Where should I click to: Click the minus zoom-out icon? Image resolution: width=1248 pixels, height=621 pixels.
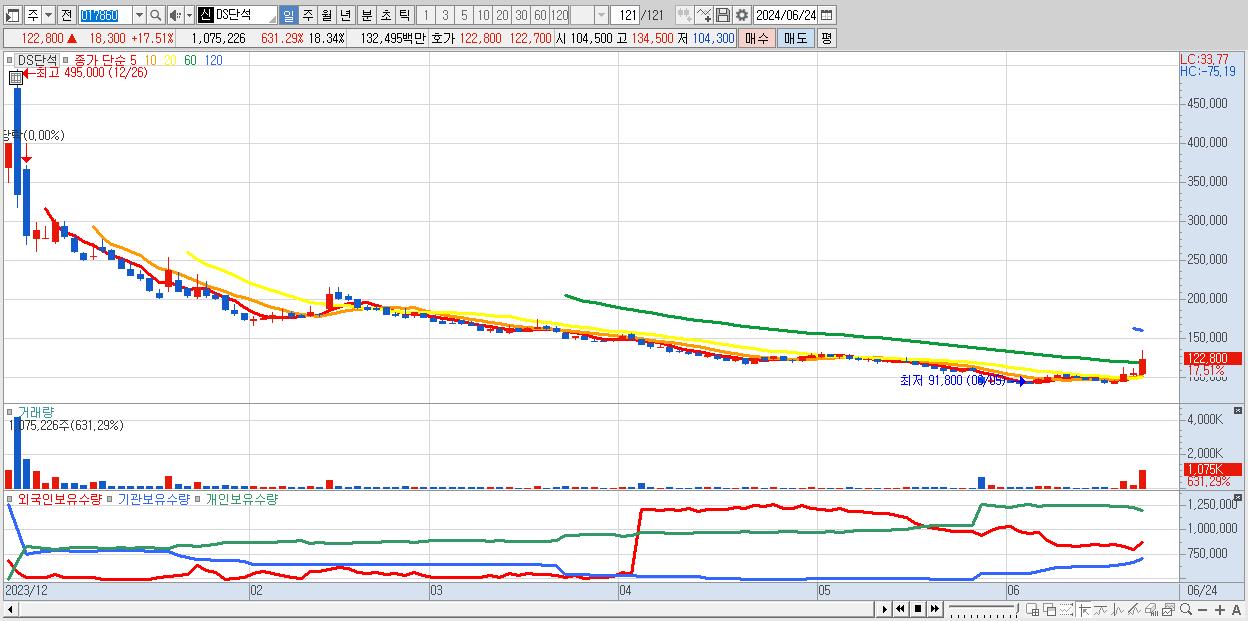[x=1203, y=610]
